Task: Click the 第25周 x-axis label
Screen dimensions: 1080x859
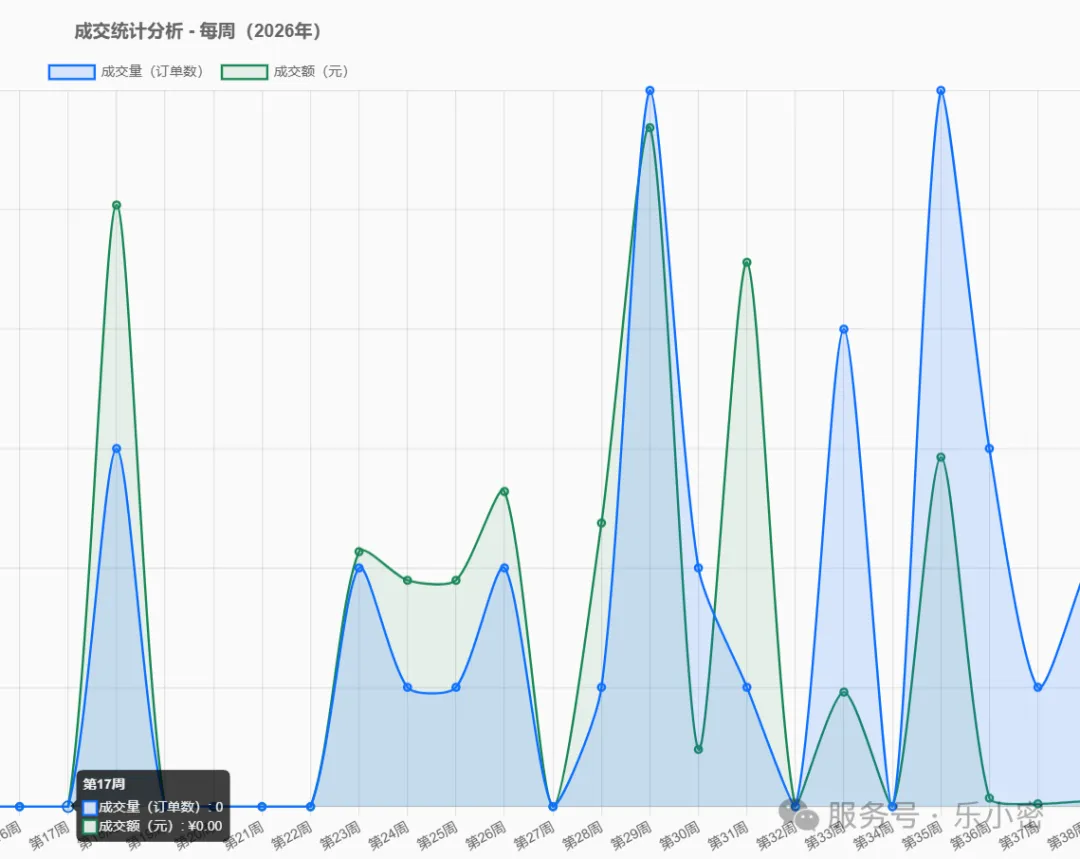Action: pyautogui.click(x=436, y=834)
